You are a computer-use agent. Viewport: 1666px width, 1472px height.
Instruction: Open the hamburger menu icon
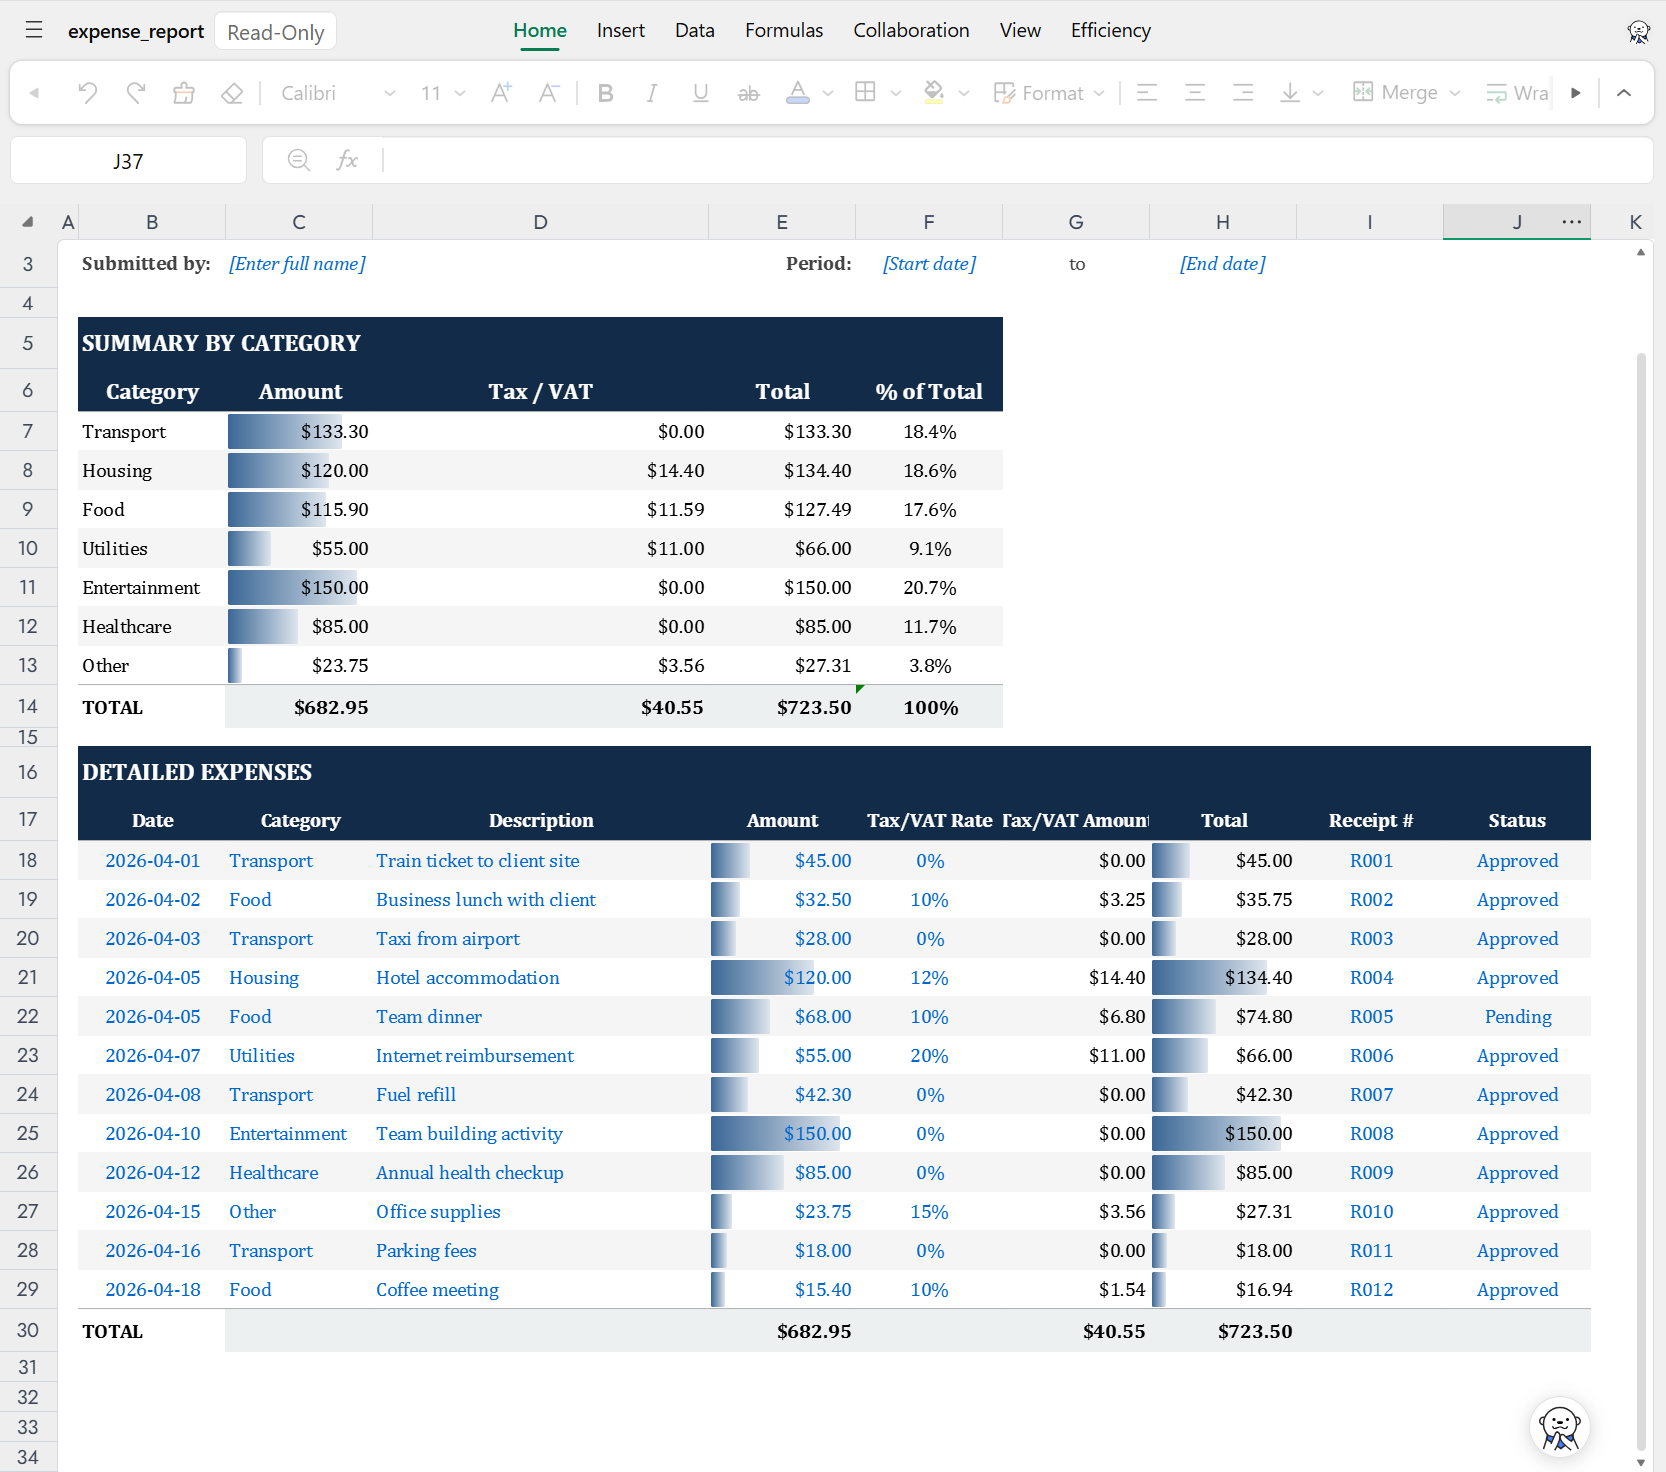pyautogui.click(x=34, y=30)
